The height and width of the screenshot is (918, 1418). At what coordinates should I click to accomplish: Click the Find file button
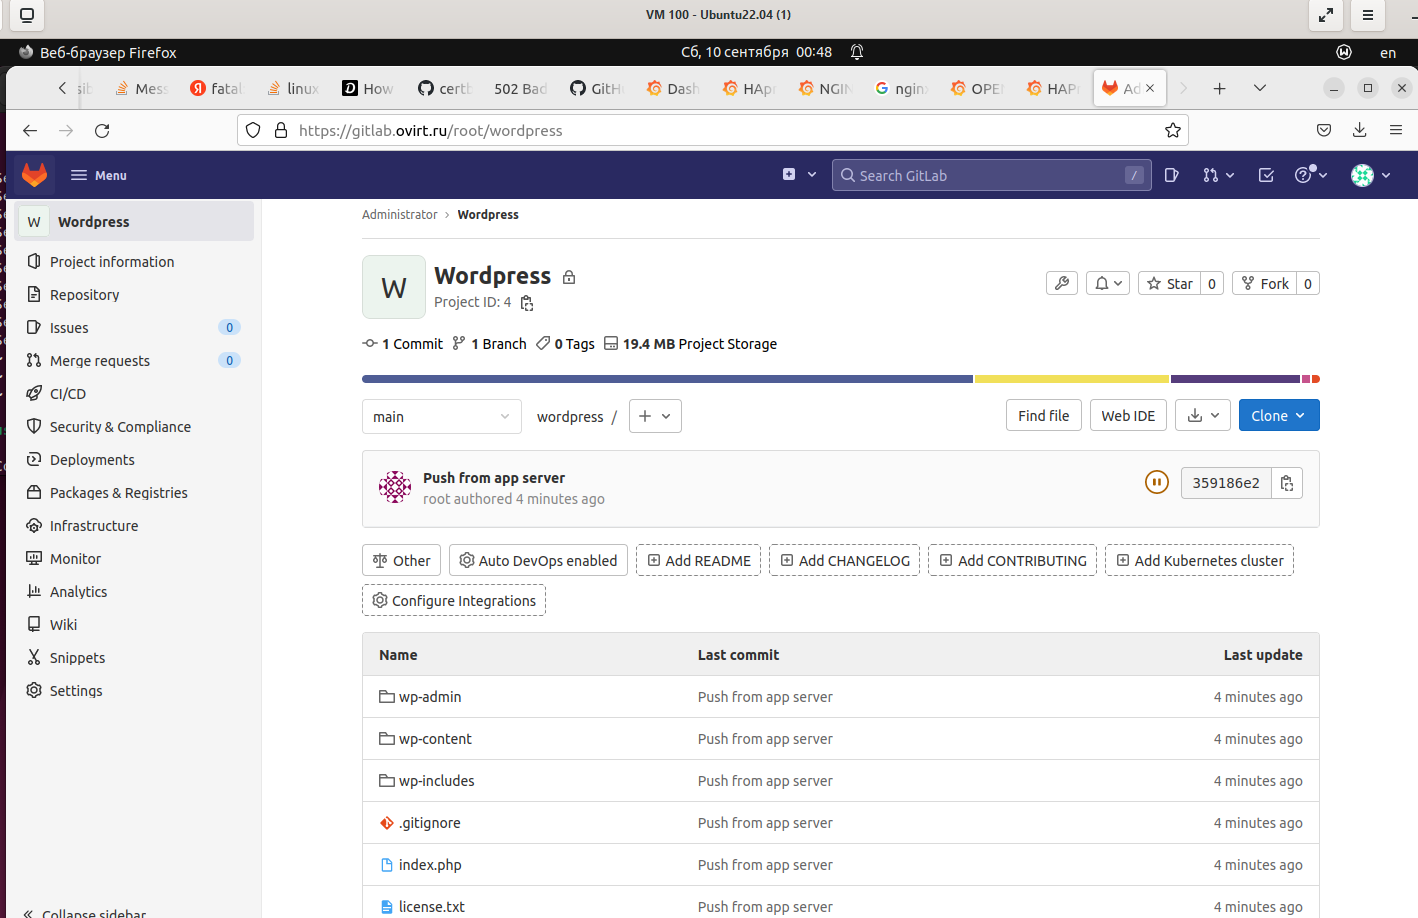coord(1043,416)
